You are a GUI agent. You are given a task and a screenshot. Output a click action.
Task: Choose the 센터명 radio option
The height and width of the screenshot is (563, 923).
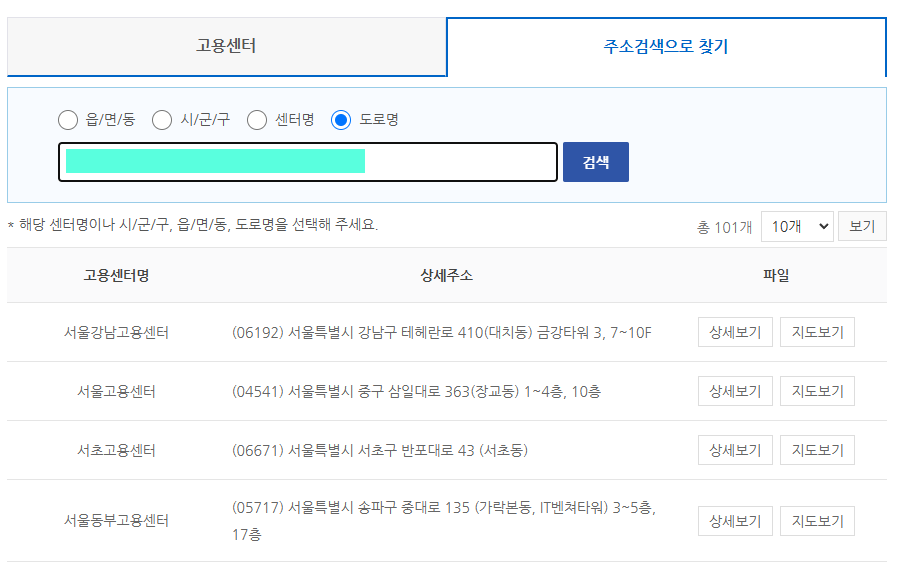click(257, 120)
